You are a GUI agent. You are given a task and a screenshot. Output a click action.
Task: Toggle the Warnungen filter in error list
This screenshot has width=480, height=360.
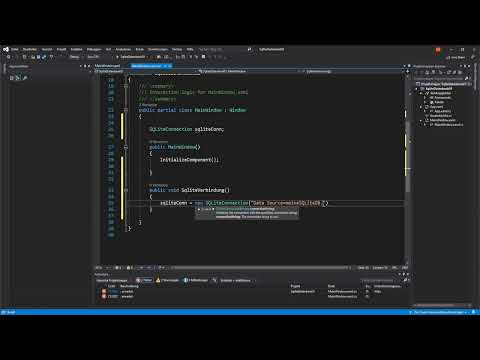167,280
